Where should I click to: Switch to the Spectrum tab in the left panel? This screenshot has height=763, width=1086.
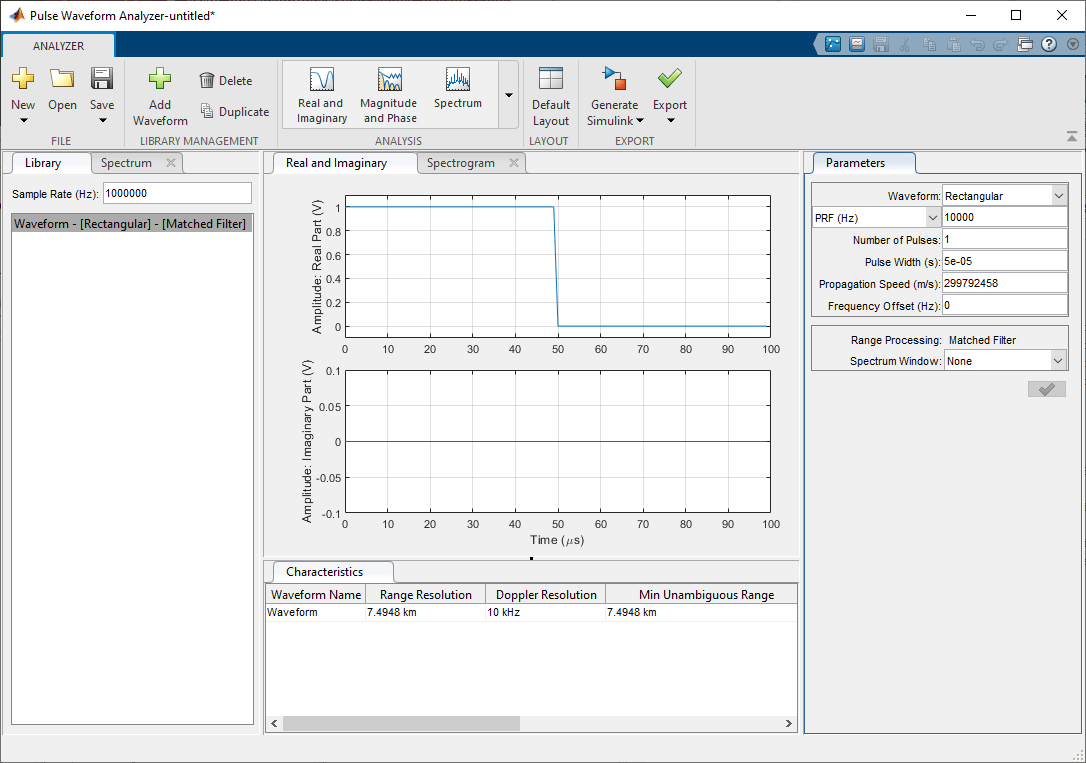pyautogui.click(x=126, y=163)
